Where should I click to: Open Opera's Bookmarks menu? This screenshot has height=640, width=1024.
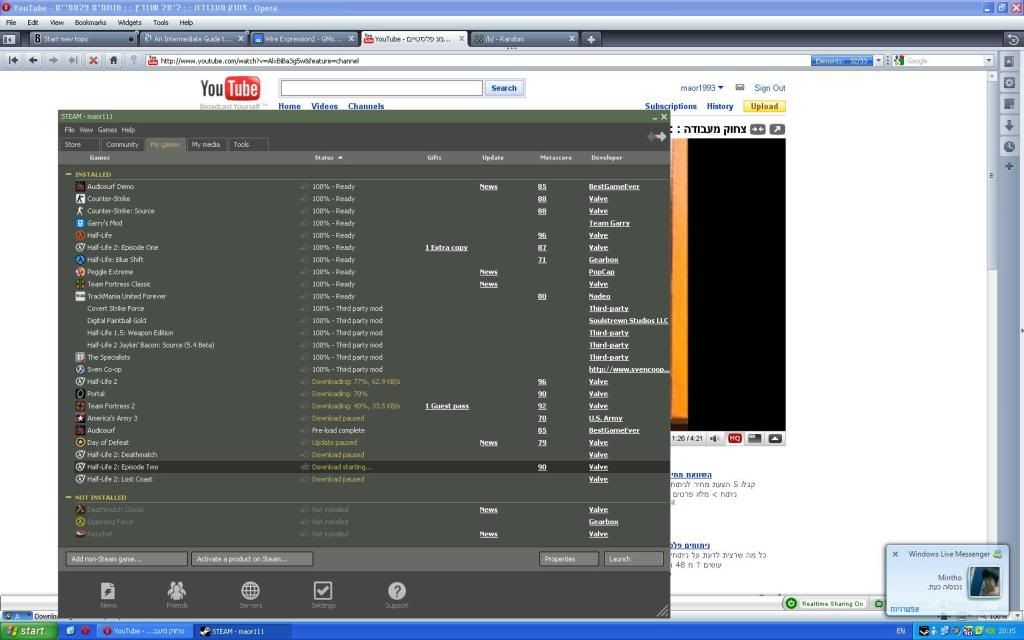tap(90, 22)
